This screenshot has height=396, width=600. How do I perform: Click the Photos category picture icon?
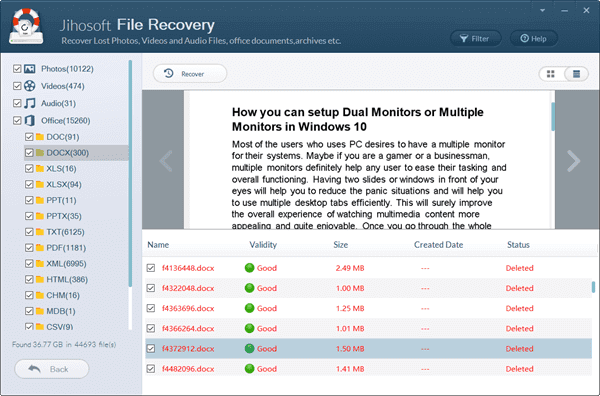(29, 69)
